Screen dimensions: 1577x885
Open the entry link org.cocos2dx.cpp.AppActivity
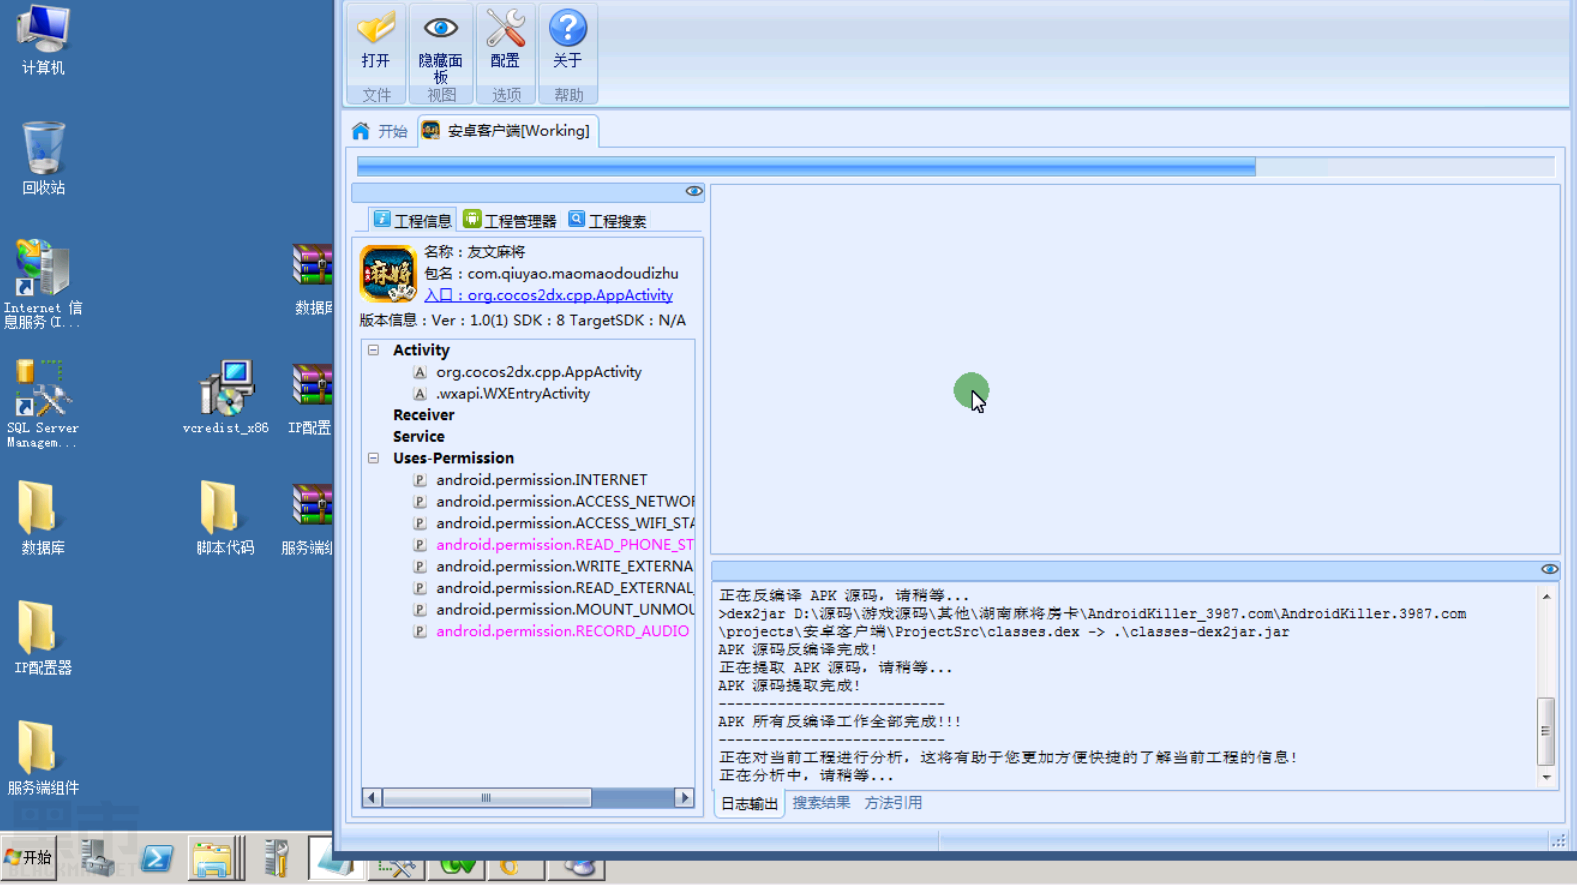coord(548,295)
